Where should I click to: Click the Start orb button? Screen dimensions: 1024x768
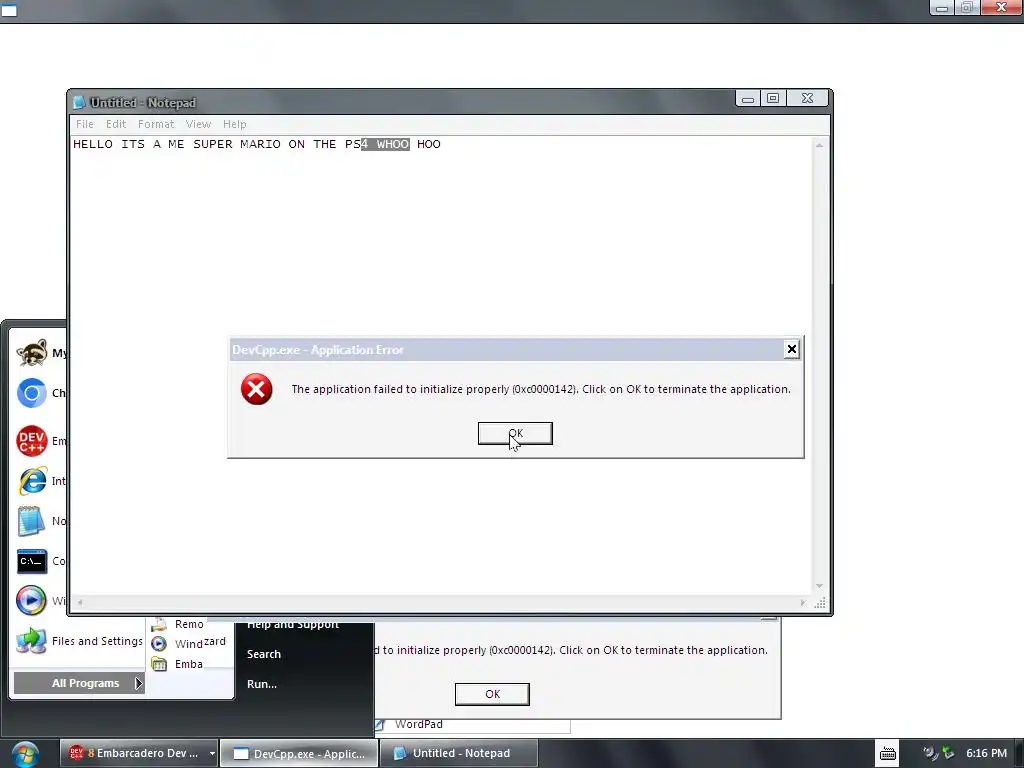(25, 754)
